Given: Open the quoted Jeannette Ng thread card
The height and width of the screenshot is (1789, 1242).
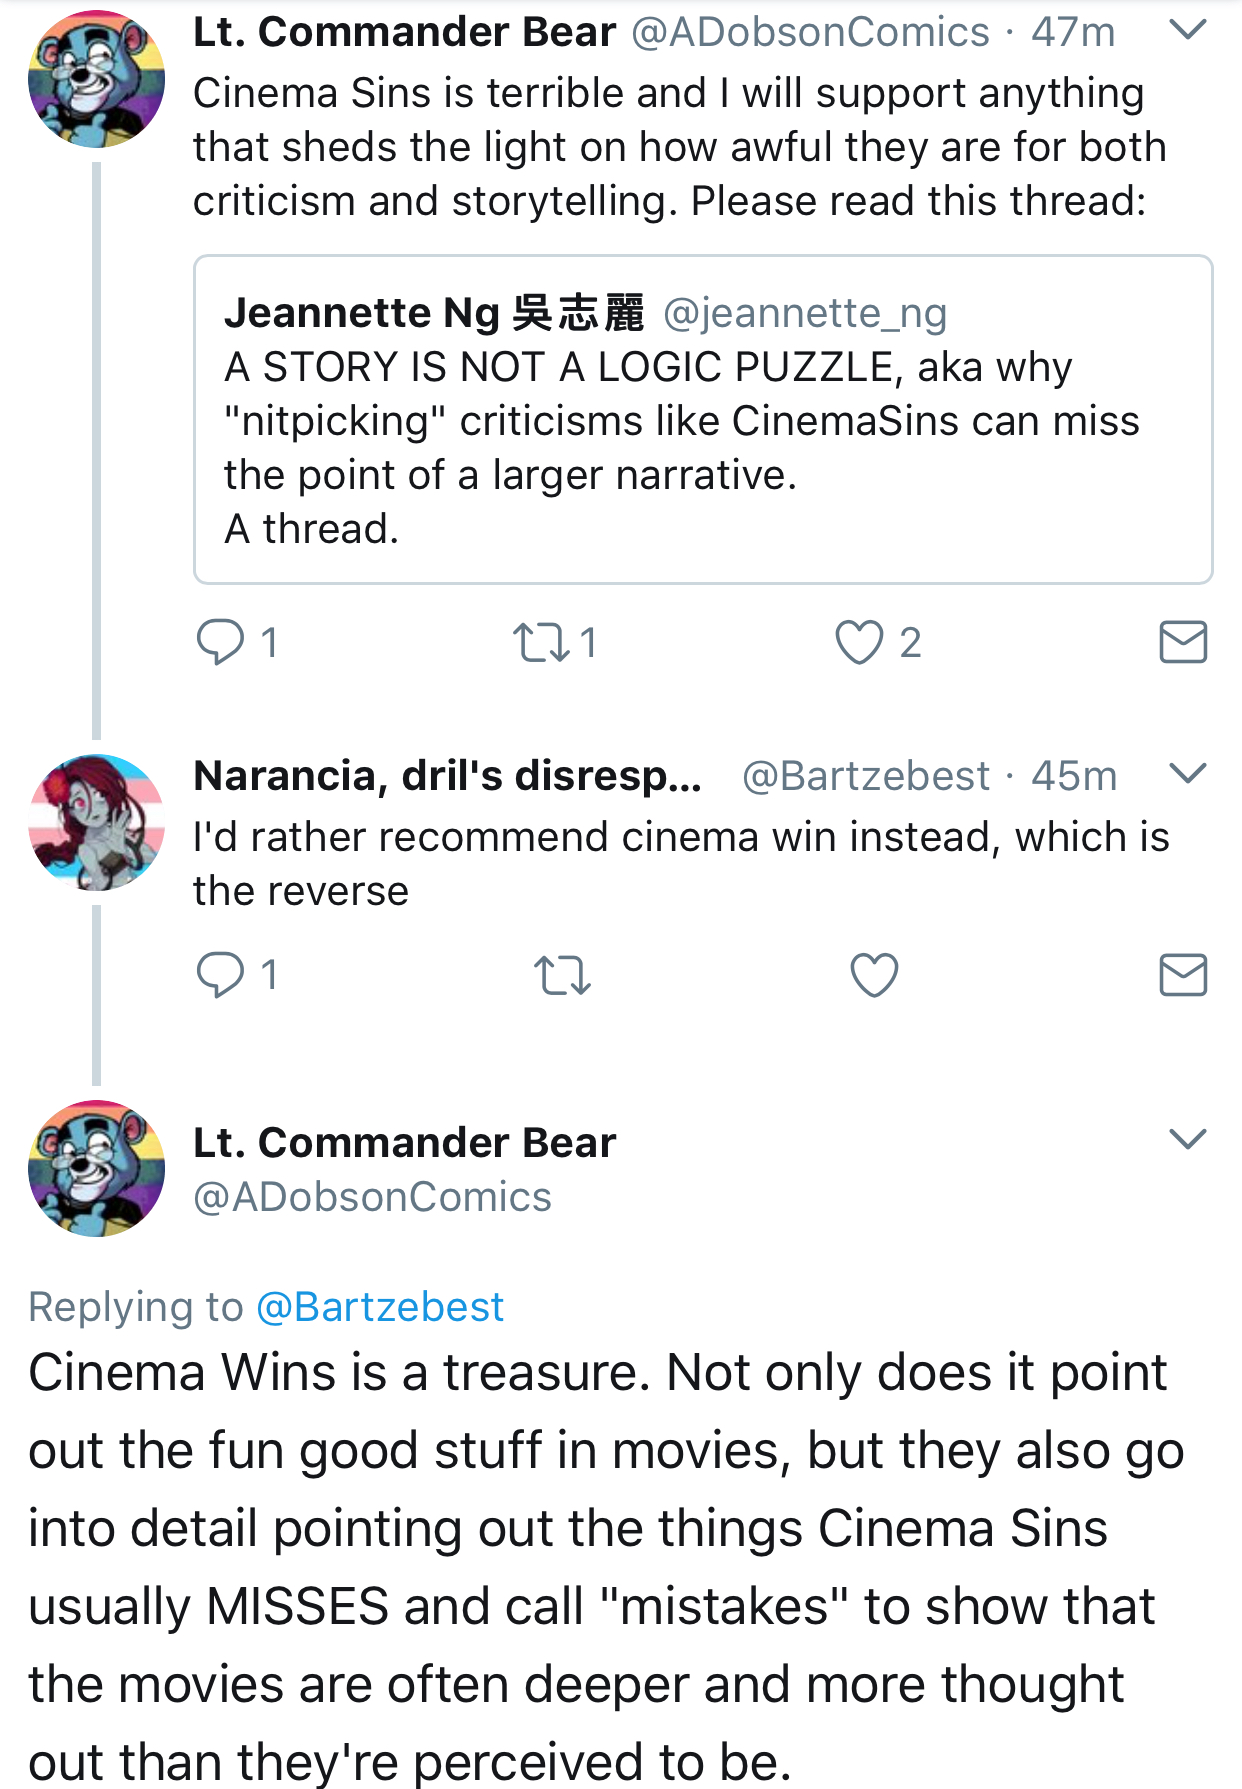Looking at the screenshot, I should pyautogui.click(x=703, y=419).
